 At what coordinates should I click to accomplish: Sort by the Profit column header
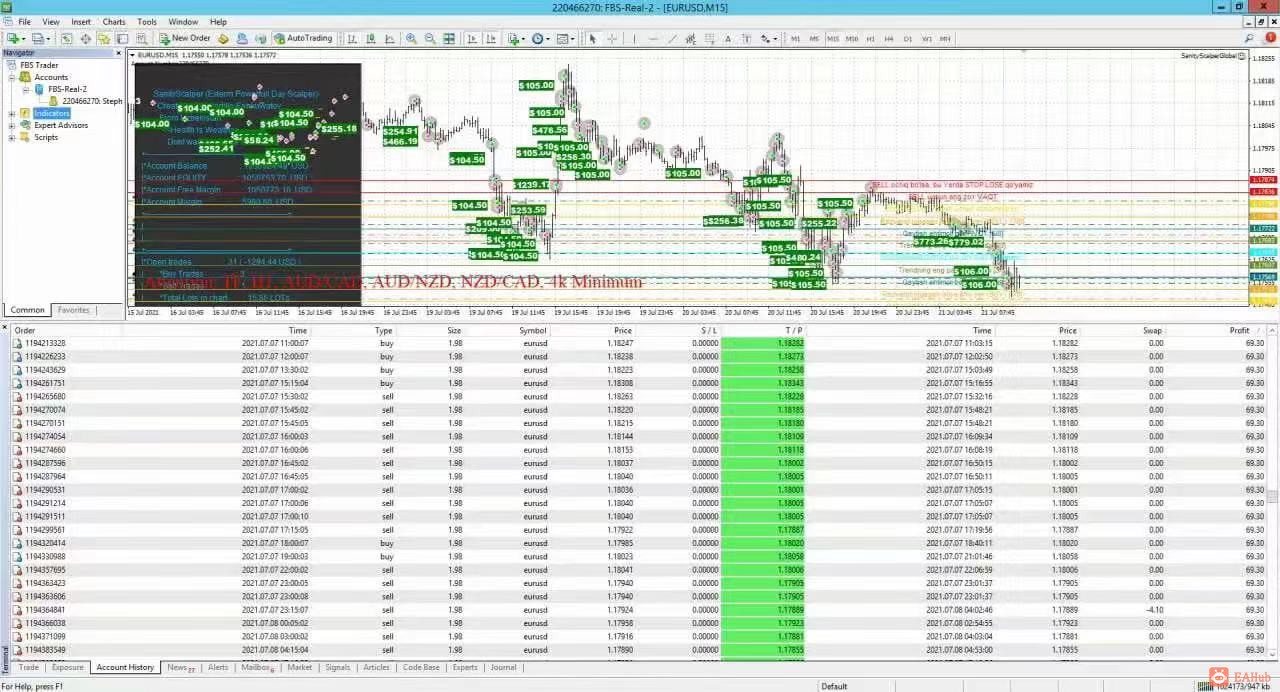coord(1239,330)
